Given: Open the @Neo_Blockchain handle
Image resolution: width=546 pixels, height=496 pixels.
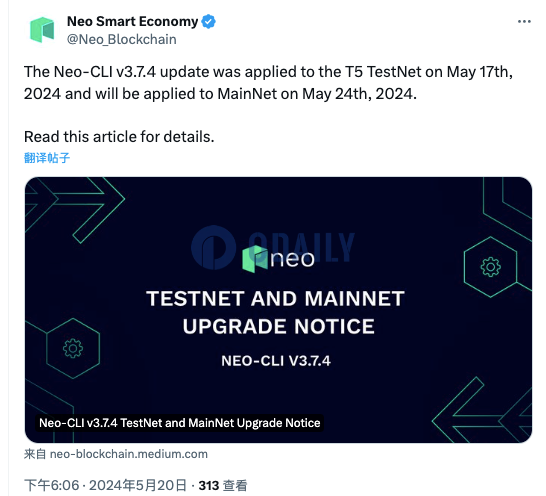Looking at the screenshot, I should tap(122, 39).
